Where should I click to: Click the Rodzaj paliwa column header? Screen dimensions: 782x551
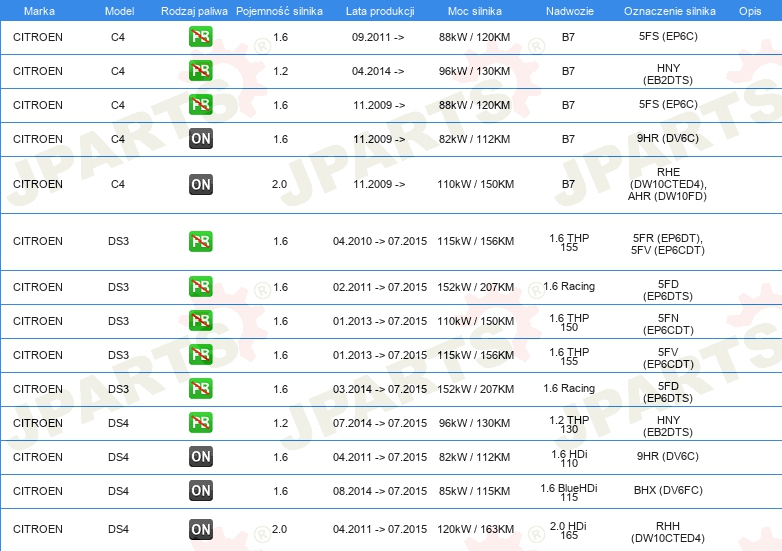(x=193, y=10)
